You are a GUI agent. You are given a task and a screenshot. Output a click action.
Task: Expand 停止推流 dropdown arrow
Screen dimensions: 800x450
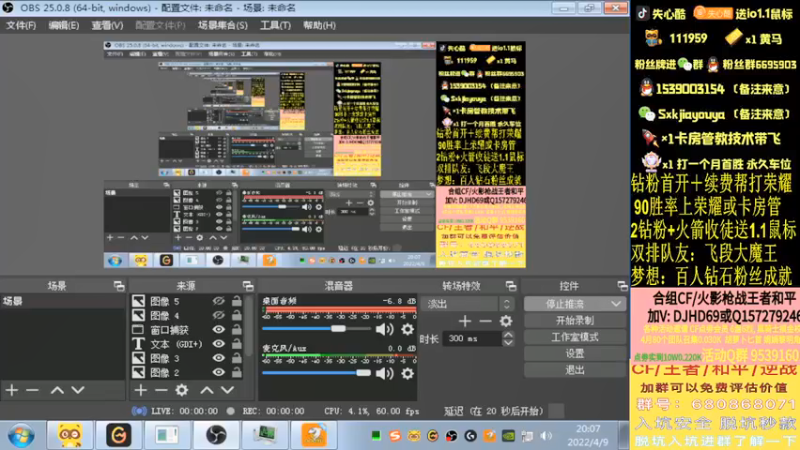coord(616,304)
